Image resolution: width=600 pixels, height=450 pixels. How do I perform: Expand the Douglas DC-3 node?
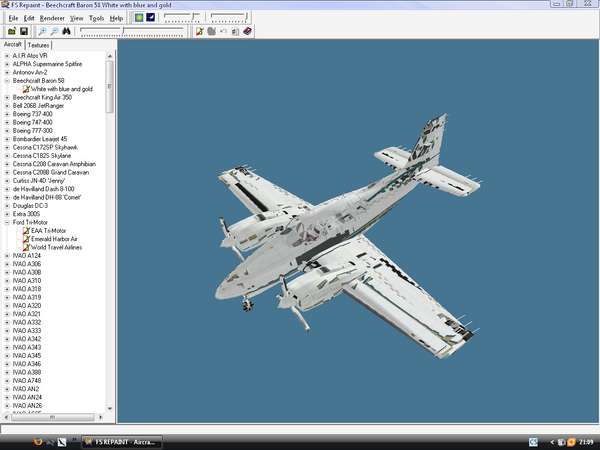click(x=7, y=206)
